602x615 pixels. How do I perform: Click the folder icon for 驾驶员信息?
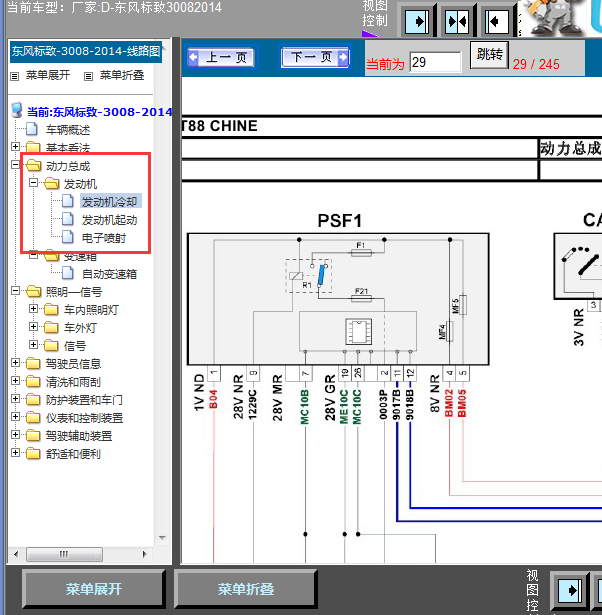pyautogui.click(x=33, y=364)
